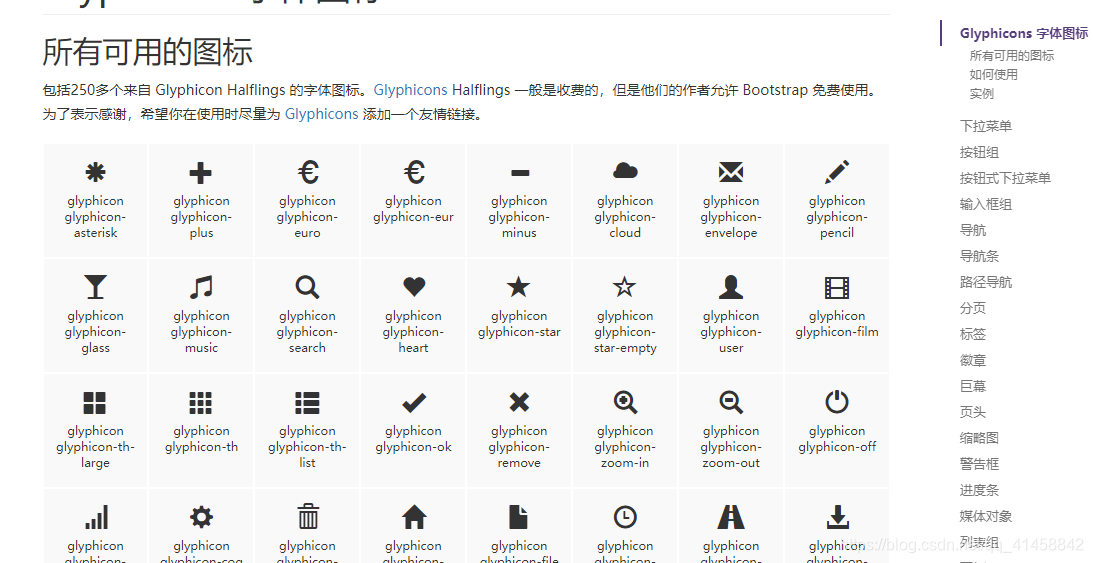
Task: Go to 警告框 sidebar item
Action: coord(979,464)
